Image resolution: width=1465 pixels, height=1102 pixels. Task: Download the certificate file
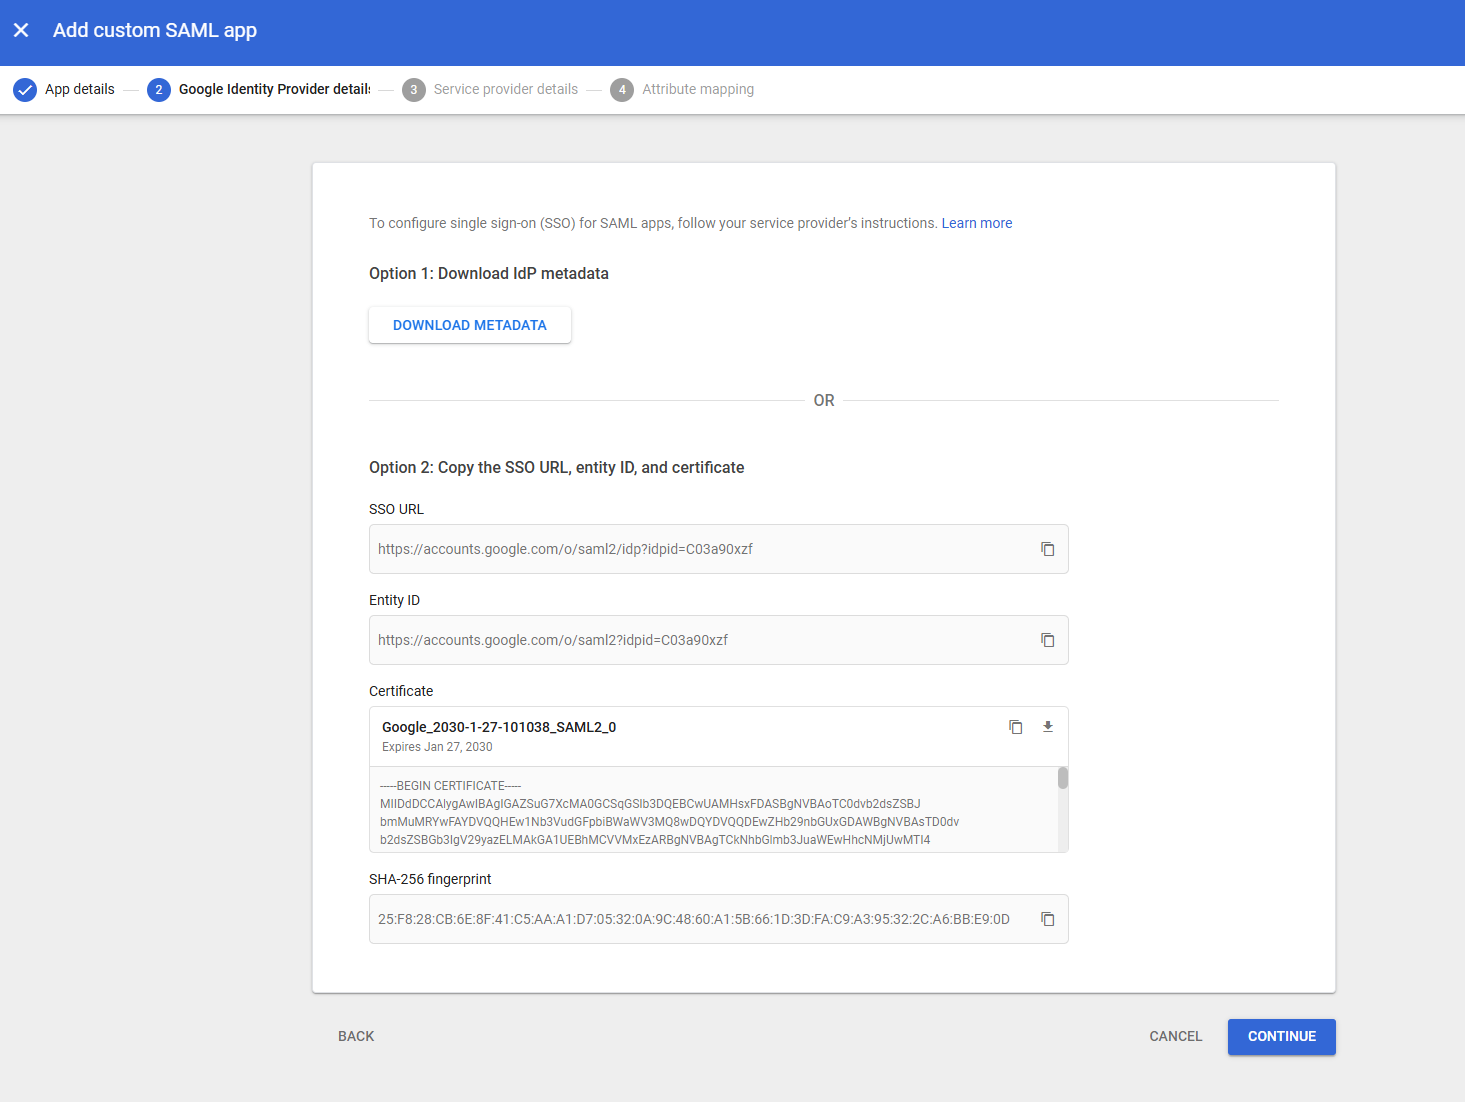(x=1047, y=727)
